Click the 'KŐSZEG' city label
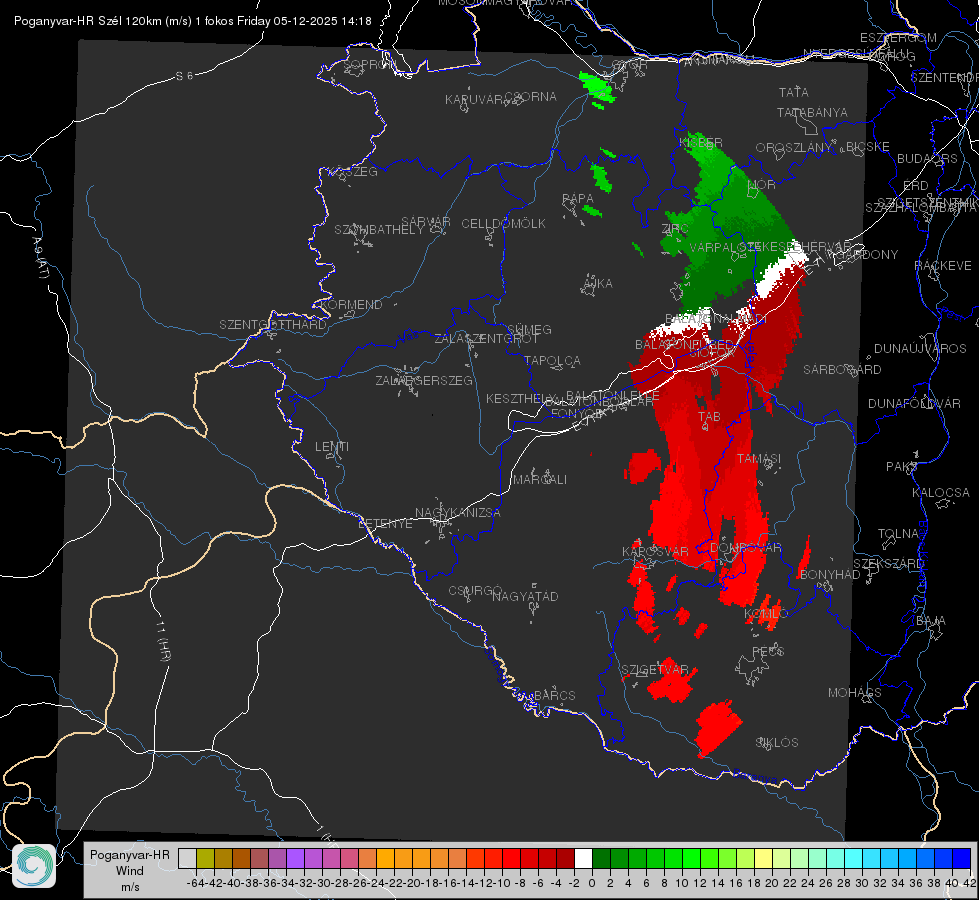The width and height of the screenshot is (979, 900). pyautogui.click(x=355, y=172)
